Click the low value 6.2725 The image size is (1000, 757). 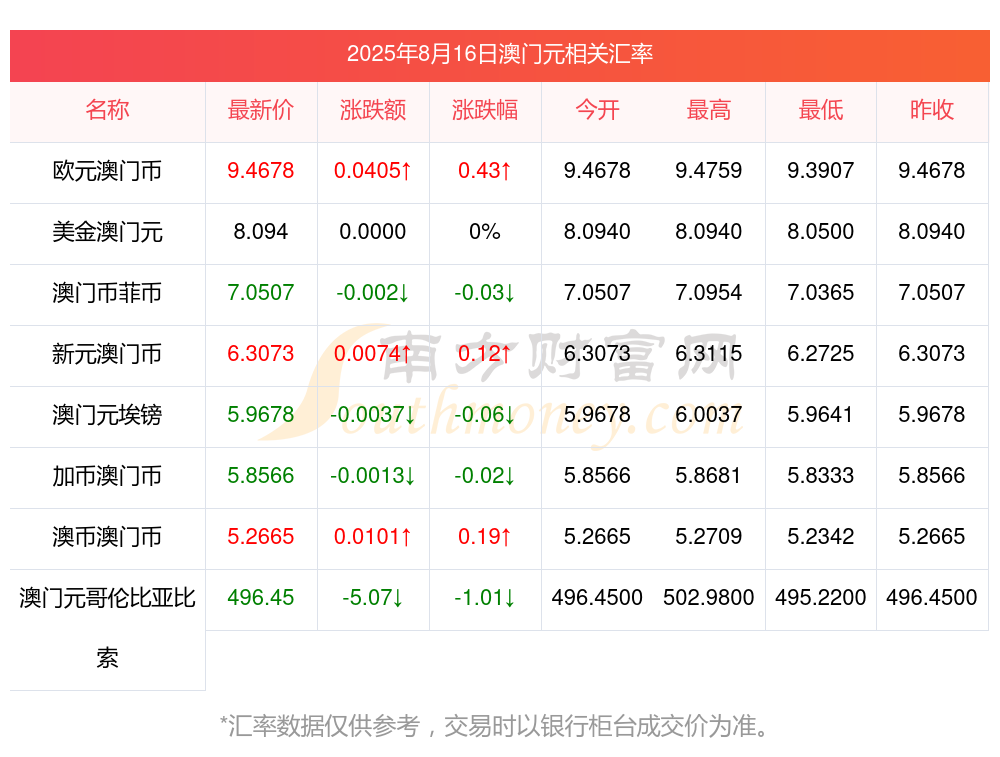[821, 353]
